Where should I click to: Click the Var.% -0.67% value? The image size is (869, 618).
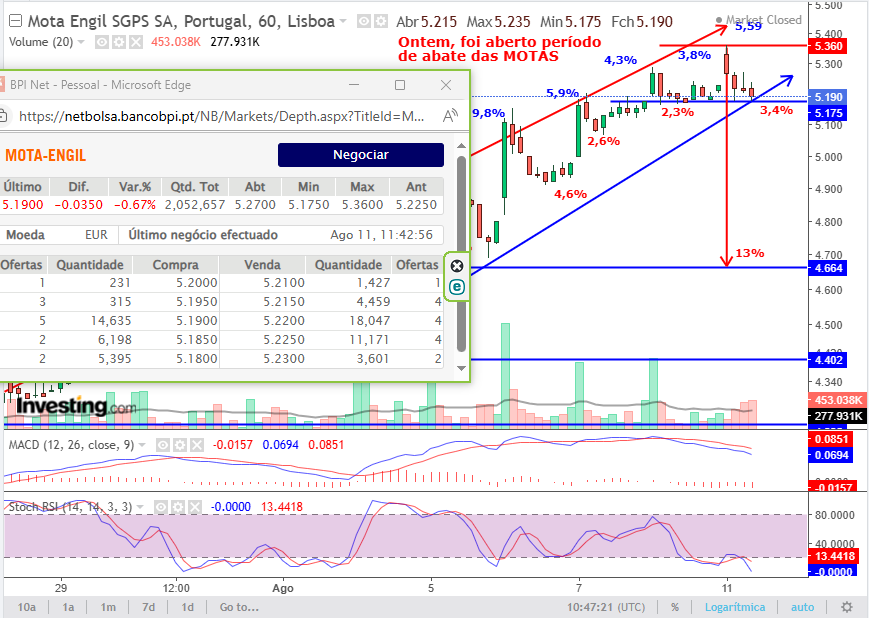(135, 205)
